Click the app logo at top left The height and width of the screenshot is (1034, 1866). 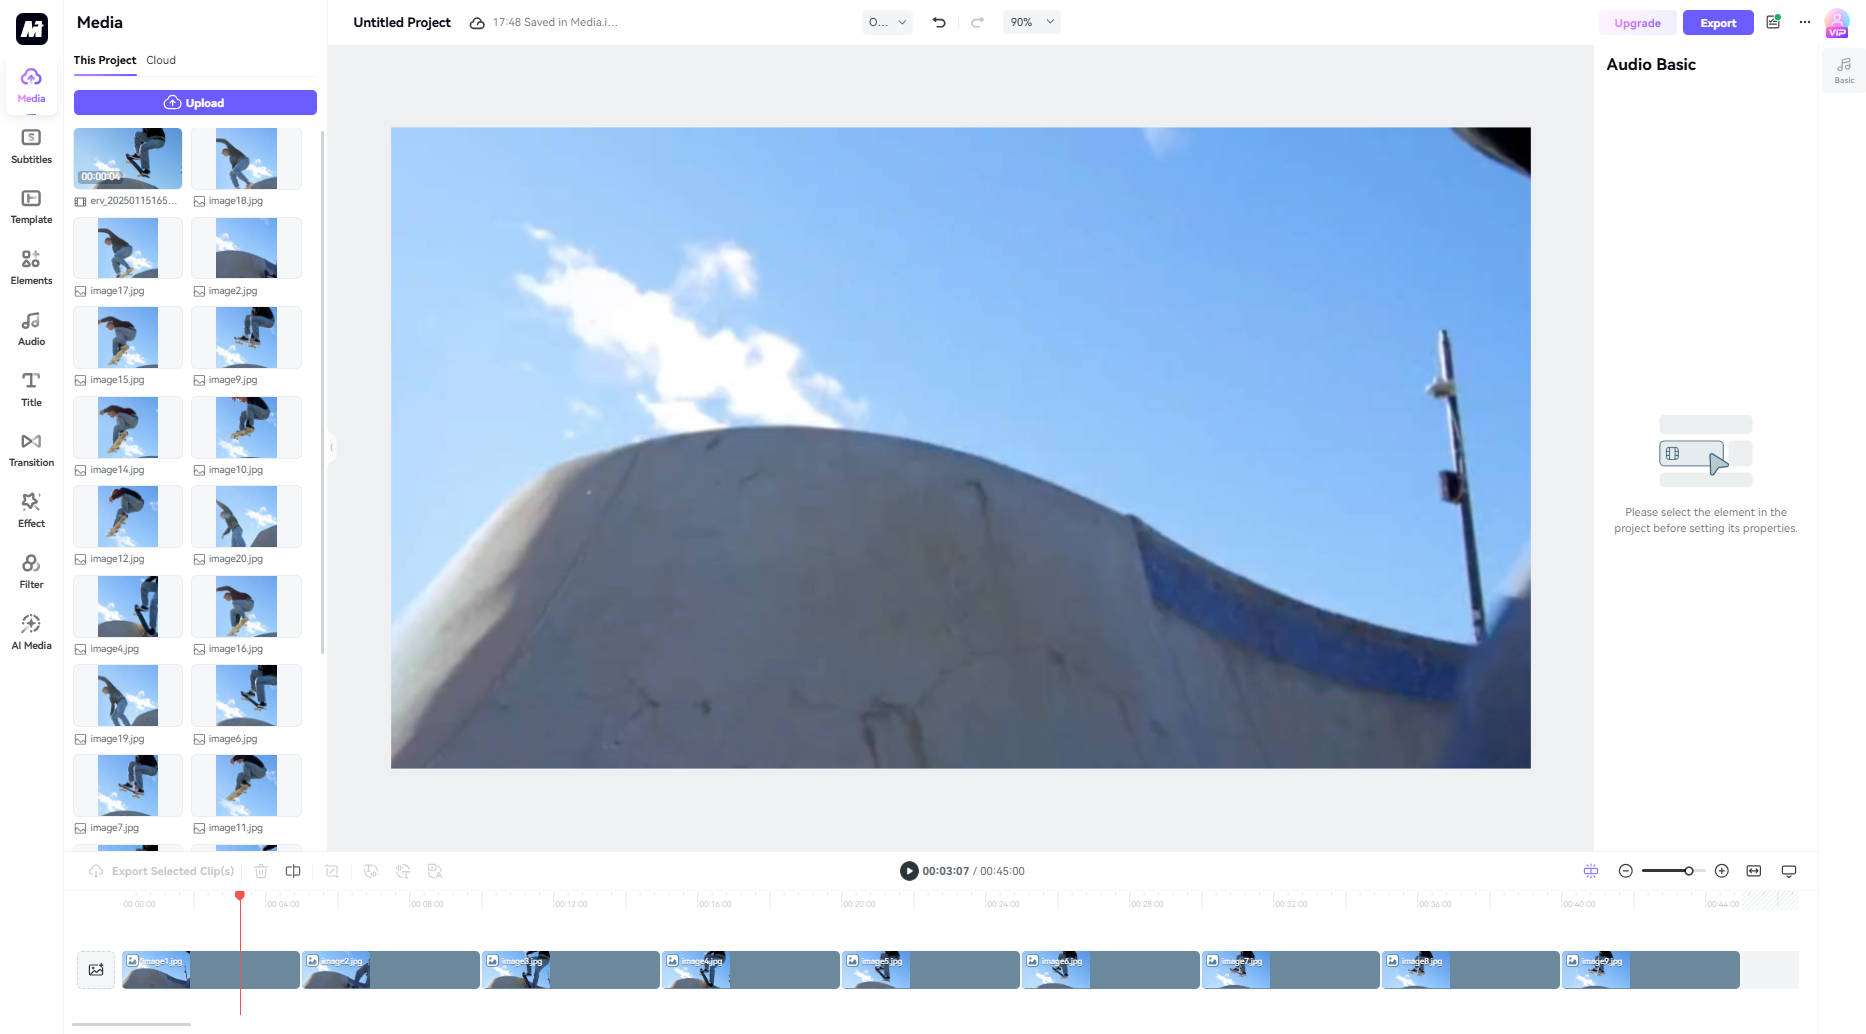point(32,29)
